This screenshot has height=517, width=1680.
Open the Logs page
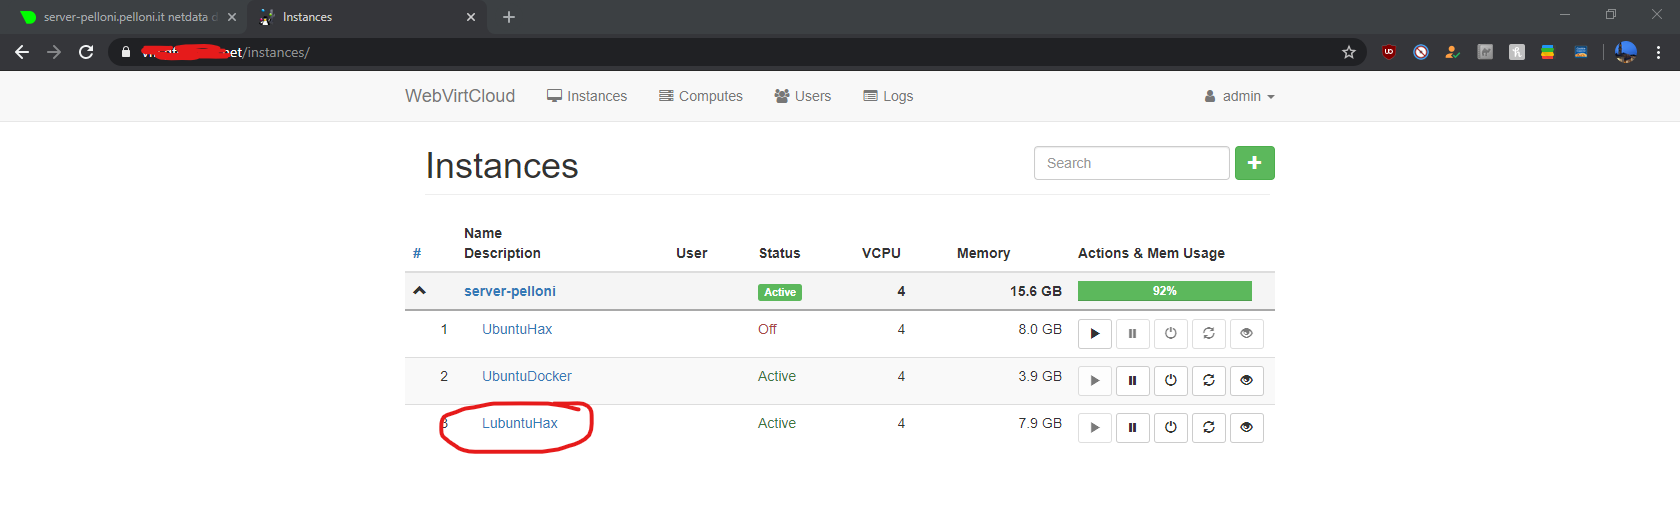888,96
